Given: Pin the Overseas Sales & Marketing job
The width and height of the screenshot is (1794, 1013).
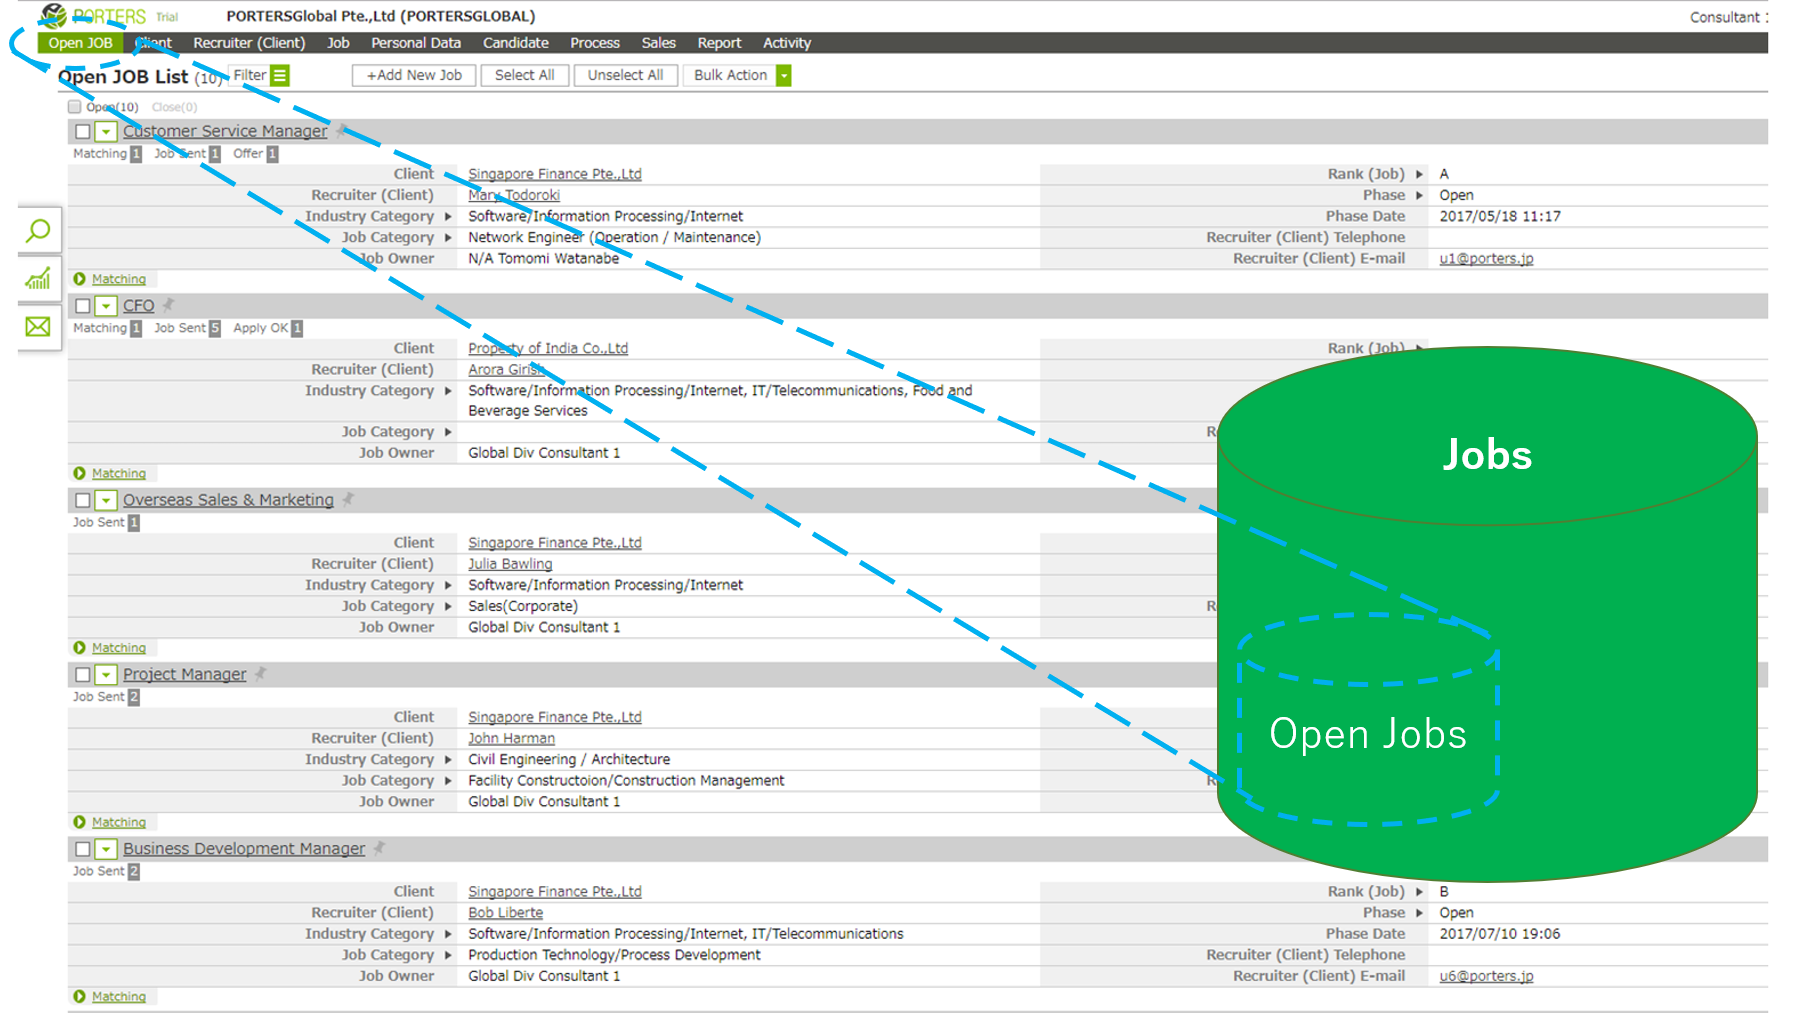Looking at the screenshot, I should (x=348, y=498).
